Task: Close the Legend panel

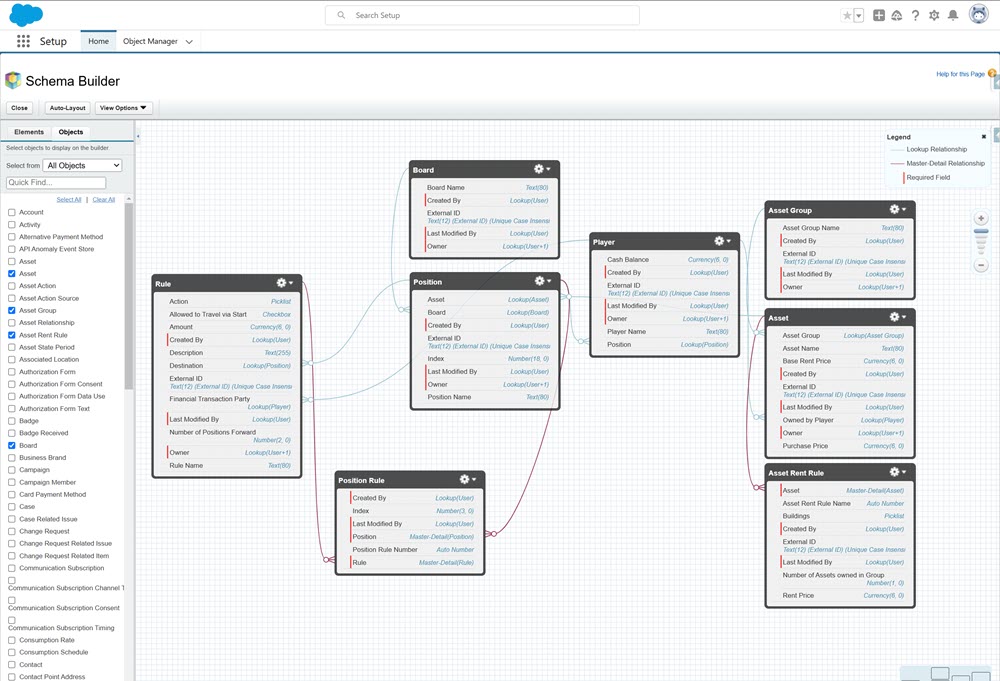Action: pos(983,136)
